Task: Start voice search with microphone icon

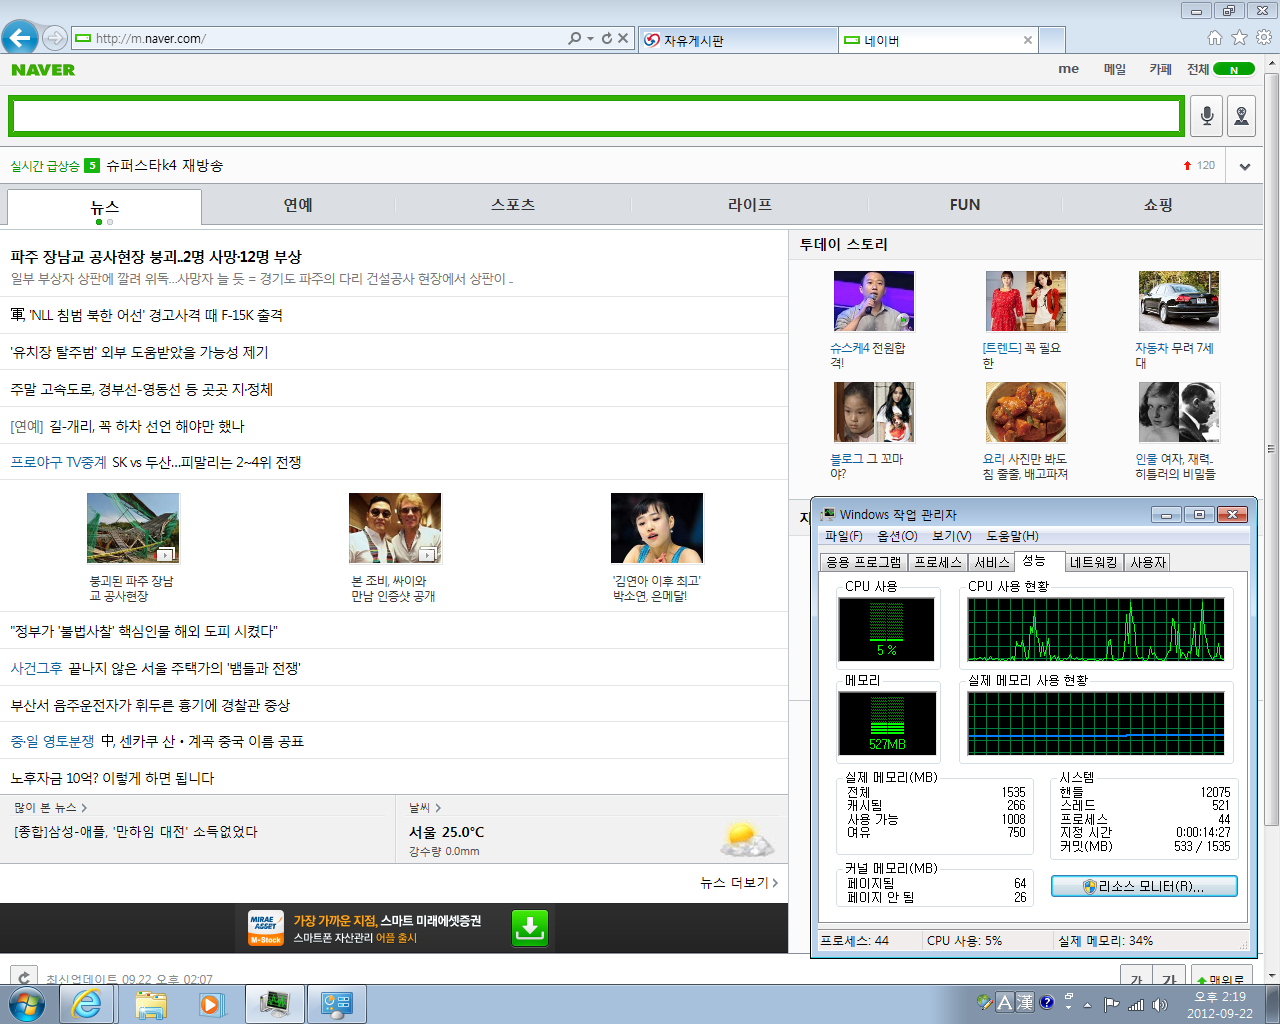Action: 1207,116
